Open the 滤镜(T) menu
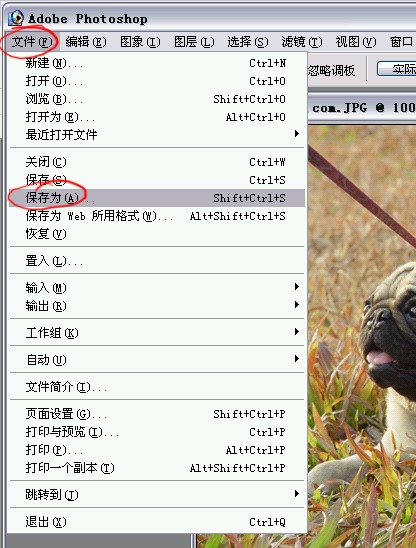 (302, 42)
